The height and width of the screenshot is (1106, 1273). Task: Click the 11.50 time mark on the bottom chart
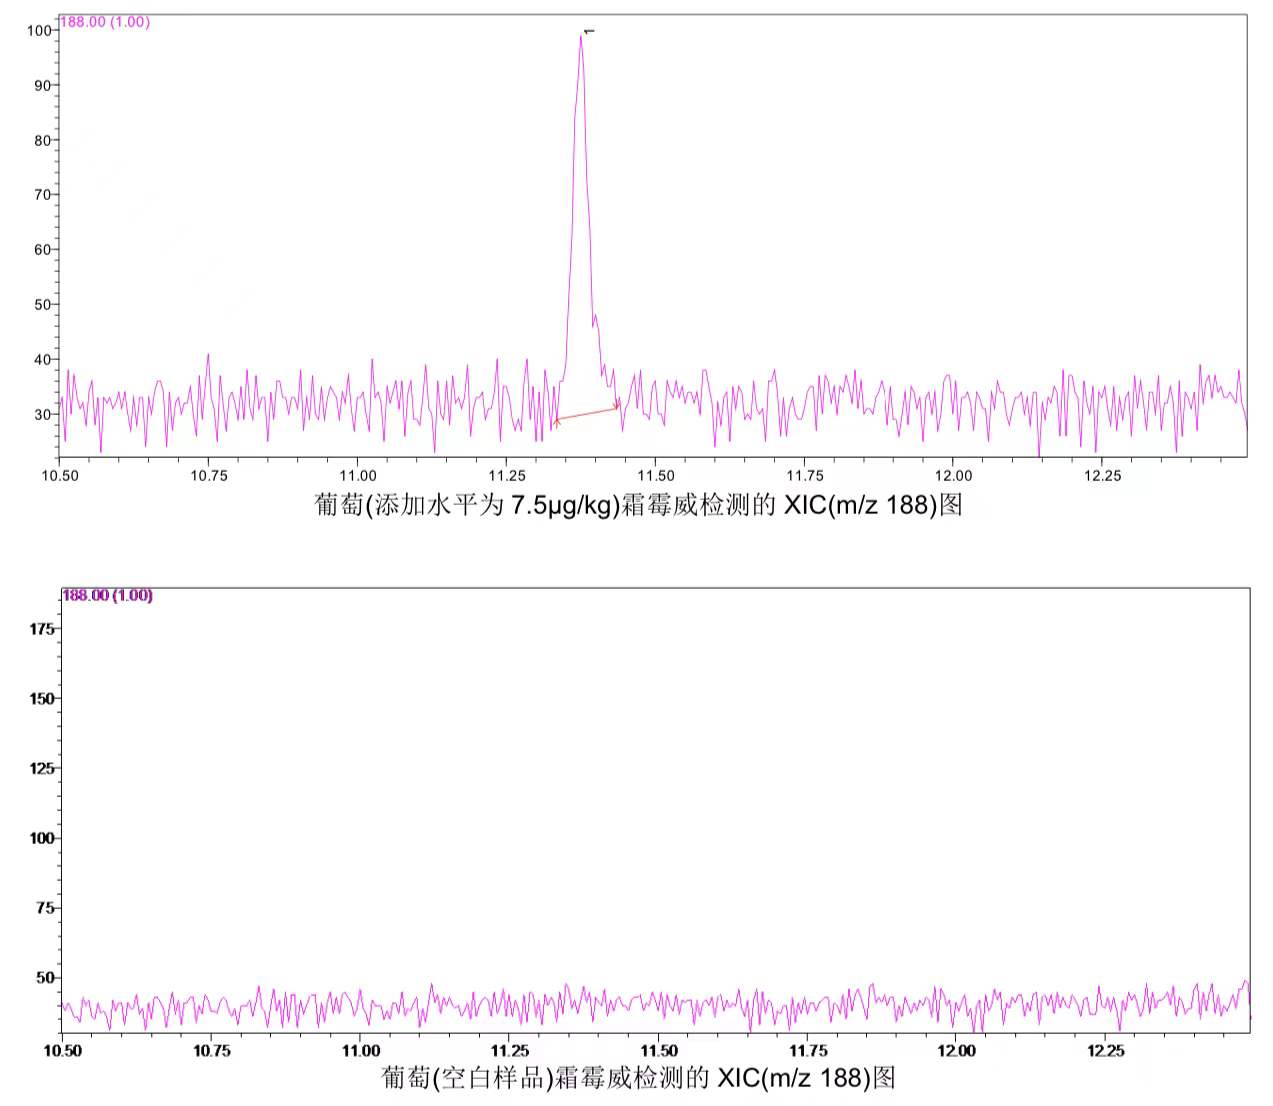point(658,1050)
